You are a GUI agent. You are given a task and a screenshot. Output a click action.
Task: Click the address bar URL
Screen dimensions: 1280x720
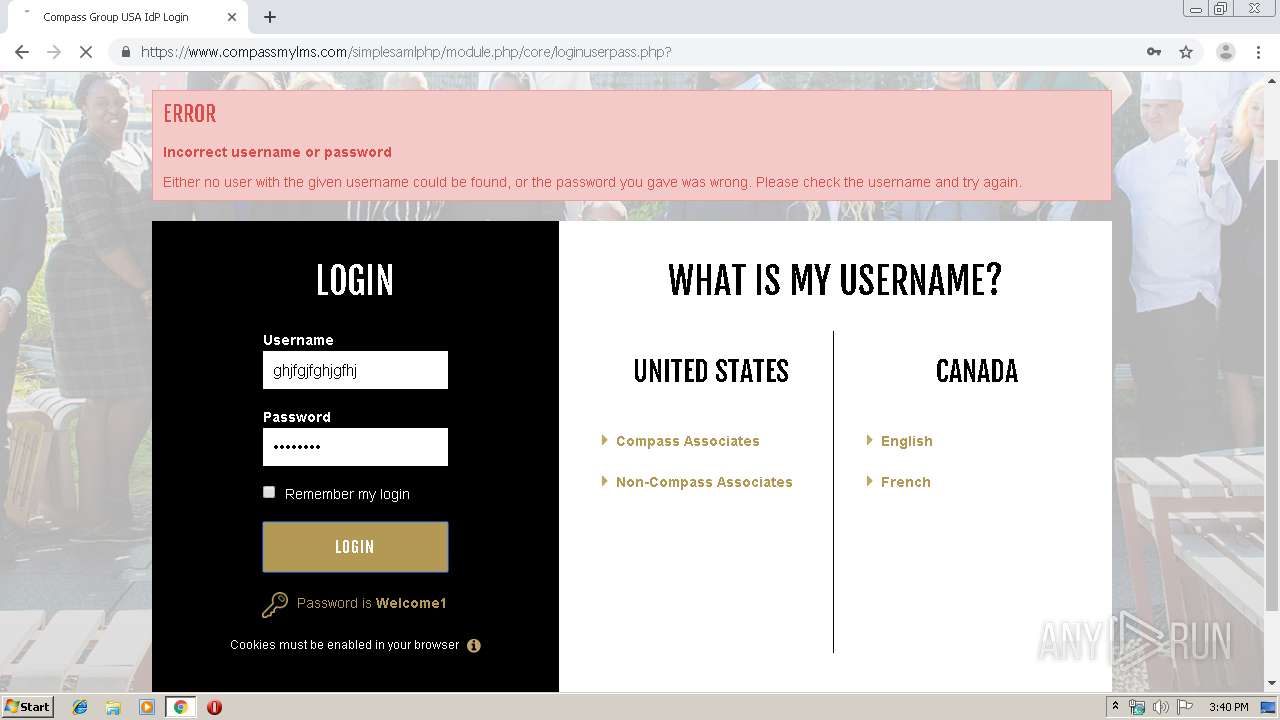click(406, 52)
